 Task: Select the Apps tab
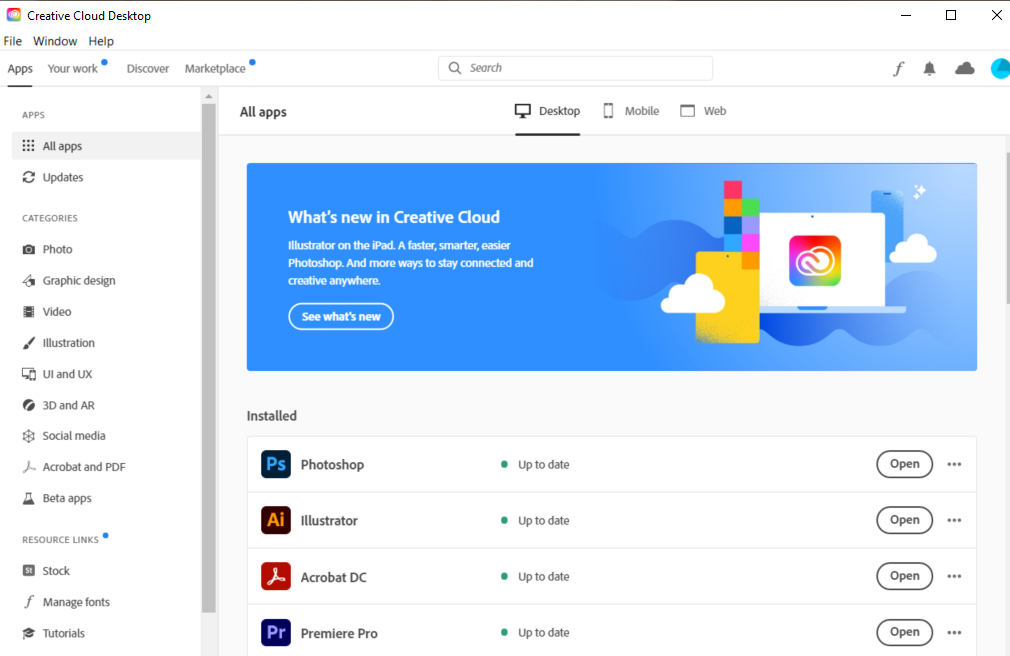(20, 68)
